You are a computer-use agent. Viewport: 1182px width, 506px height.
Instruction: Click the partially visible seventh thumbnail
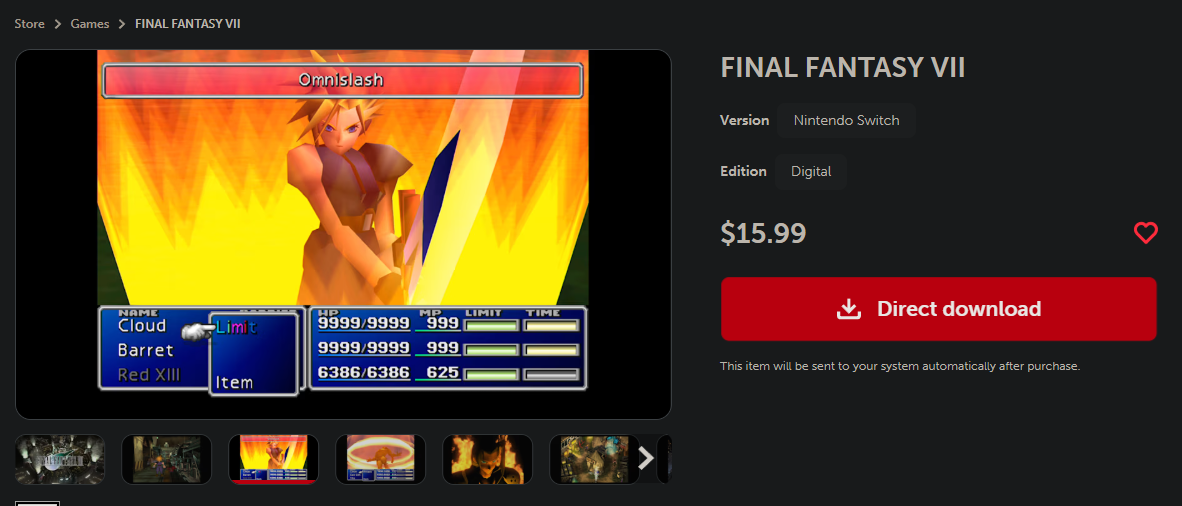664,459
